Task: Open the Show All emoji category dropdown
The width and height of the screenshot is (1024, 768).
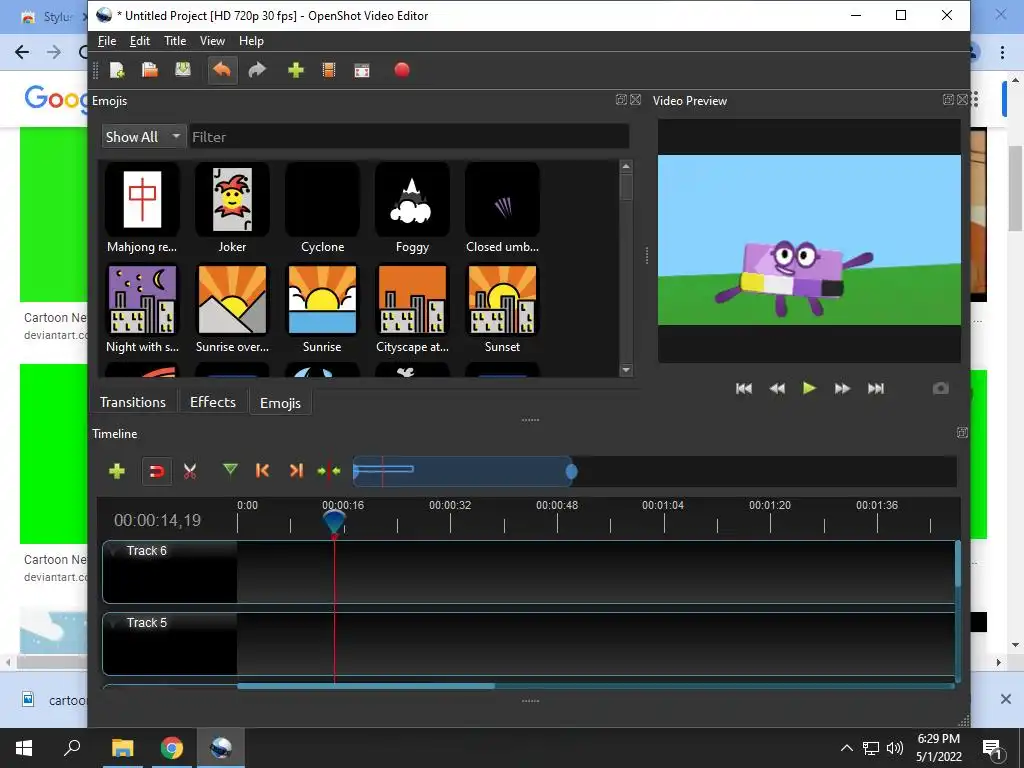Action: point(144,136)
